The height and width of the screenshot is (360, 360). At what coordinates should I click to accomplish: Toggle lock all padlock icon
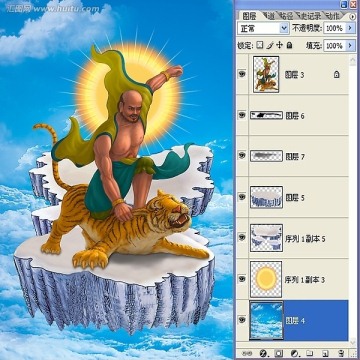coord(289,45)
